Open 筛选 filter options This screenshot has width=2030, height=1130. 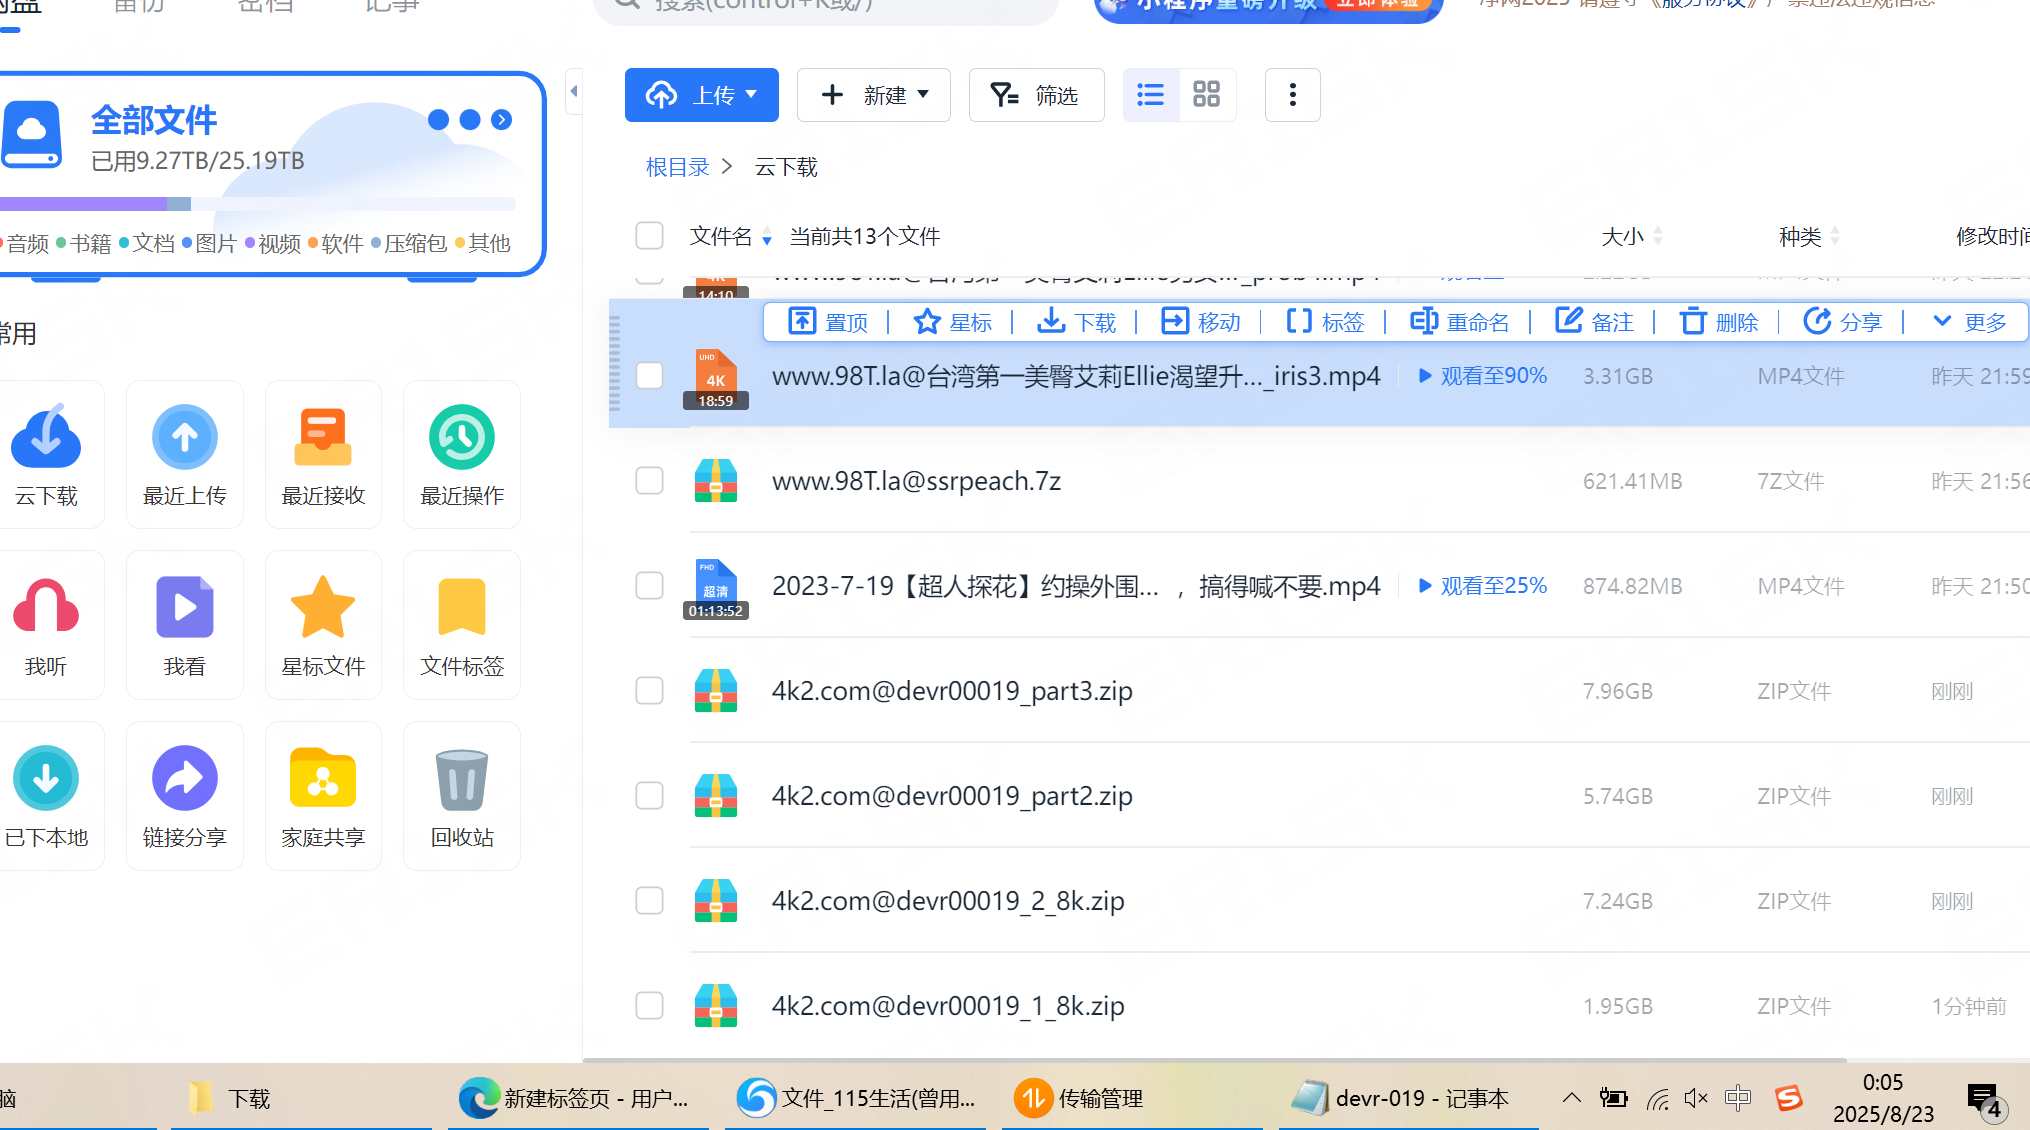point(1037,95)
